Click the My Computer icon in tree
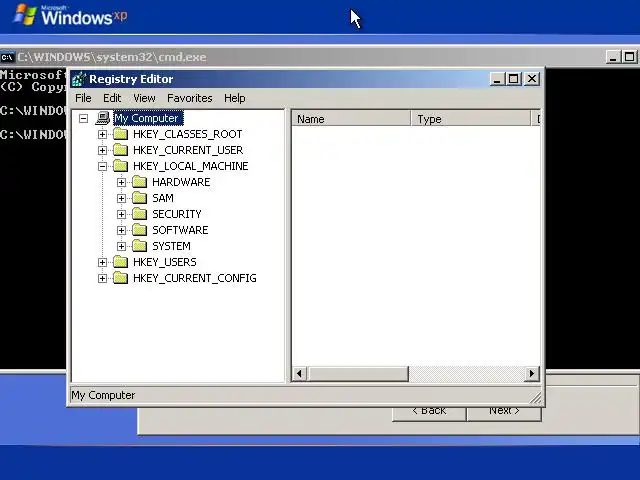 (102, 118)
